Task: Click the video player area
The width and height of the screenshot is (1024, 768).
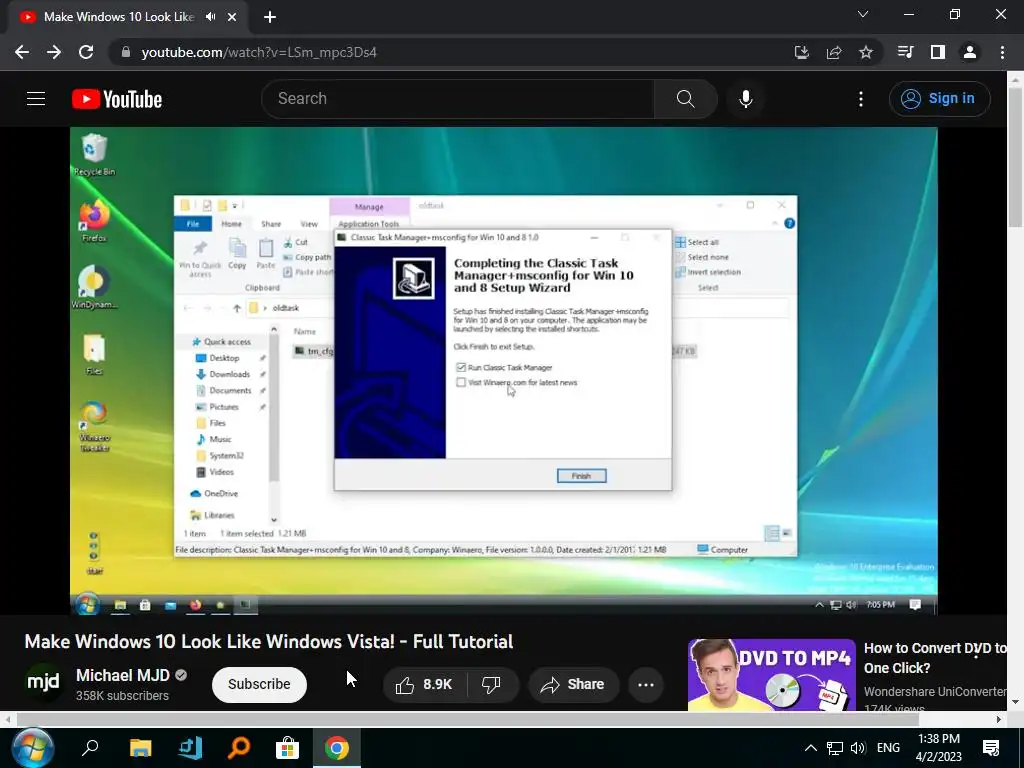Action: tap(504, 370)
